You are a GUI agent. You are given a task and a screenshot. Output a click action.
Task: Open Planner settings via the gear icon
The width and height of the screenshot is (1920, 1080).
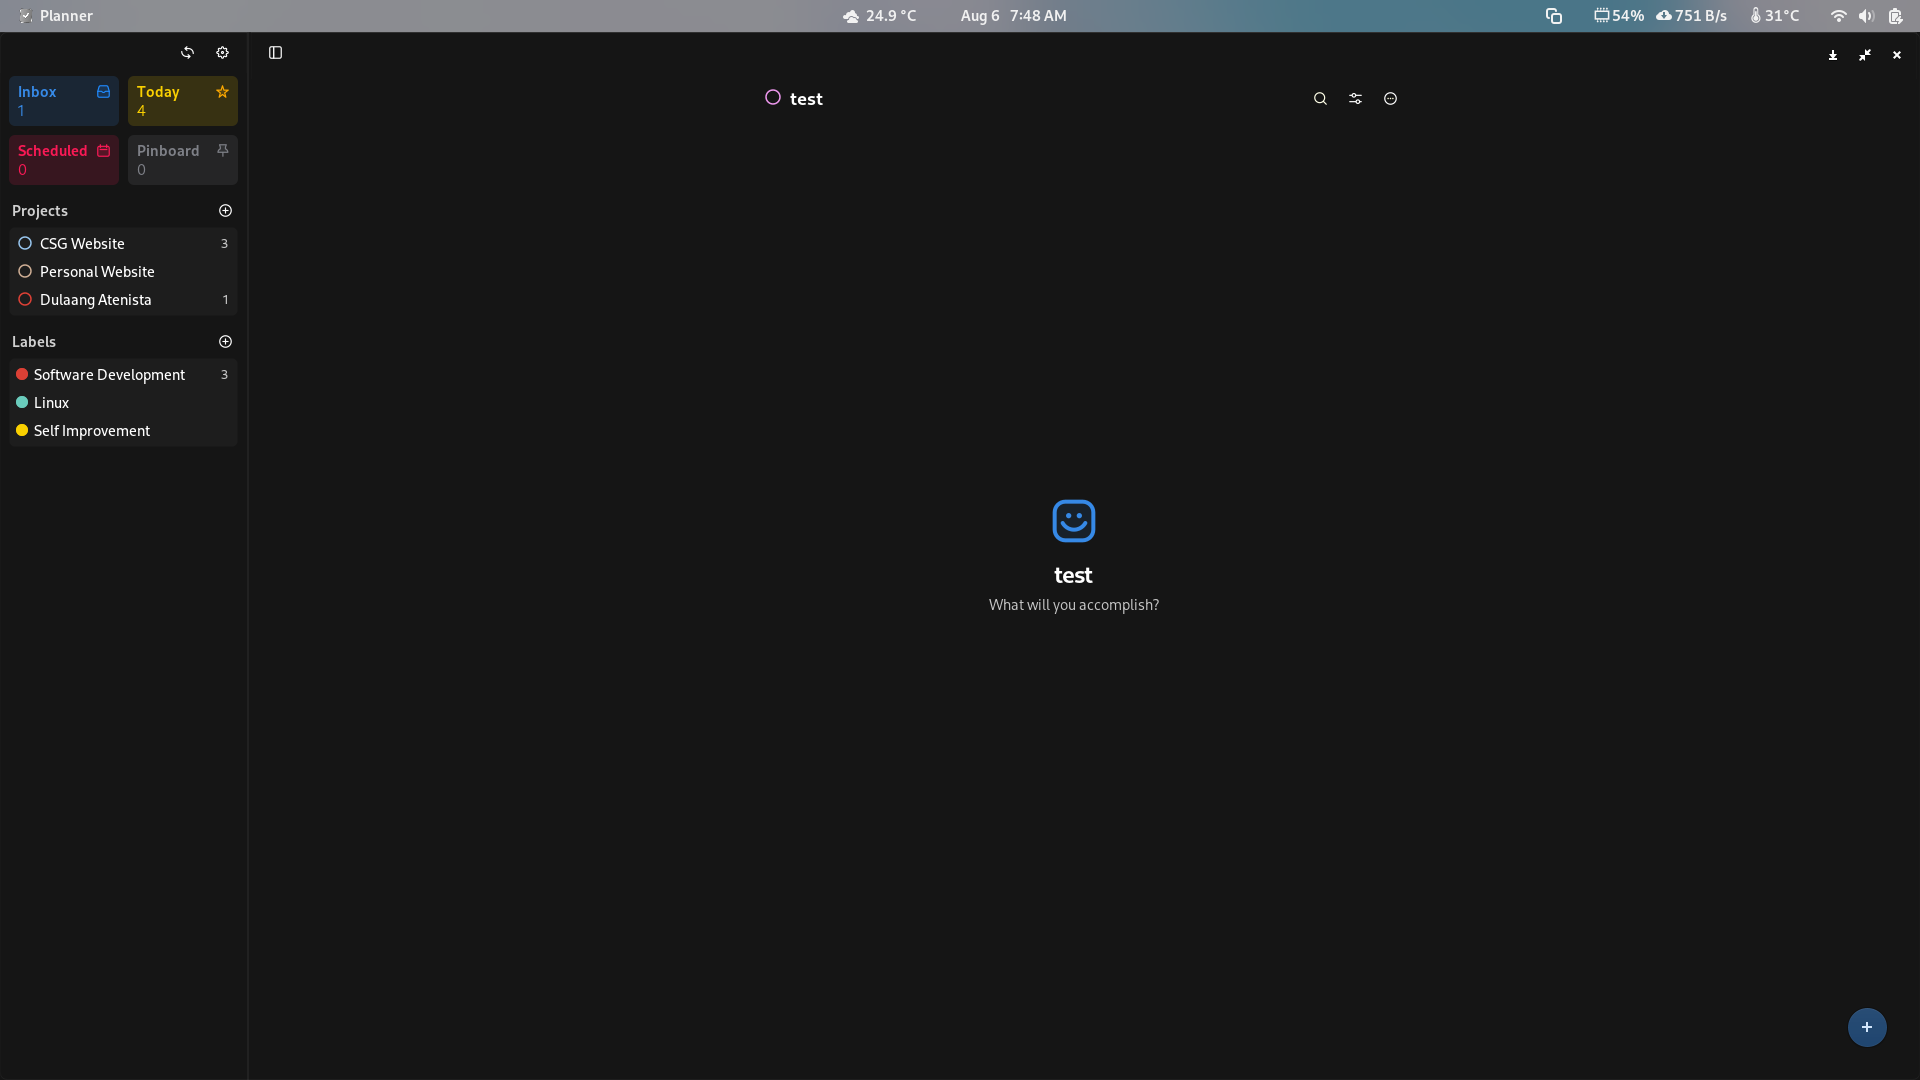222,52
